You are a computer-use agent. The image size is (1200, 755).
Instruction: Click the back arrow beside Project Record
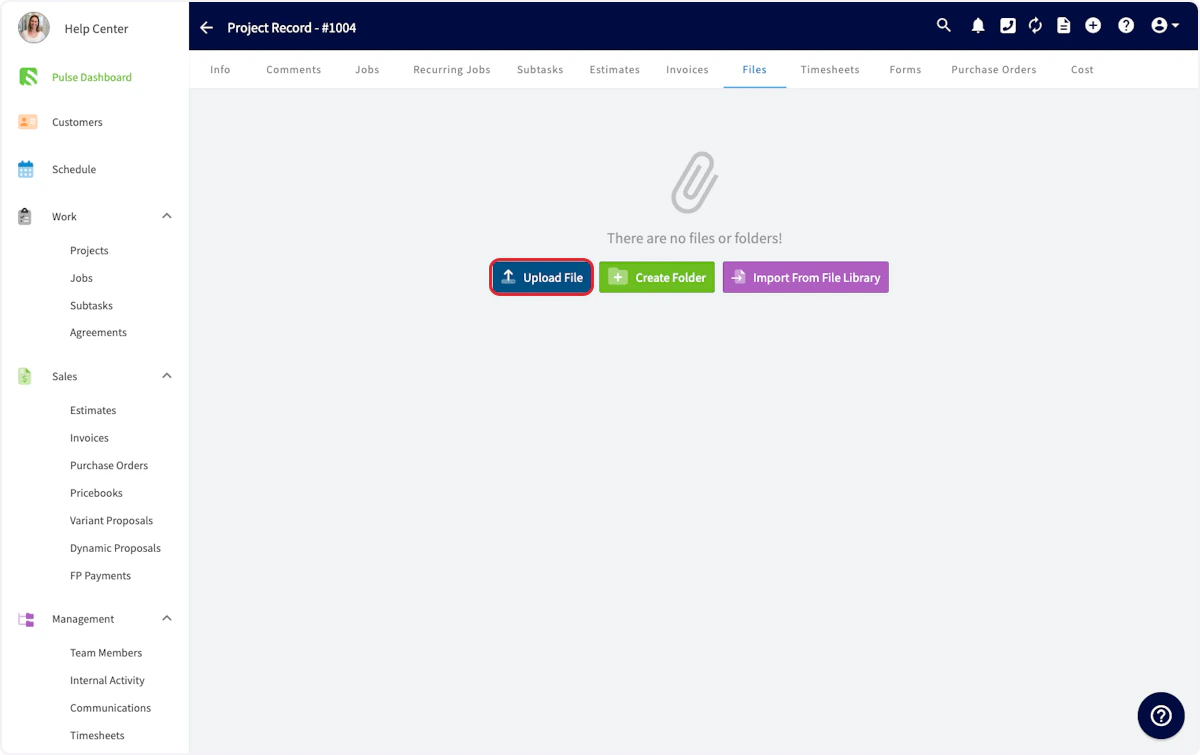[x=206, y=28]
